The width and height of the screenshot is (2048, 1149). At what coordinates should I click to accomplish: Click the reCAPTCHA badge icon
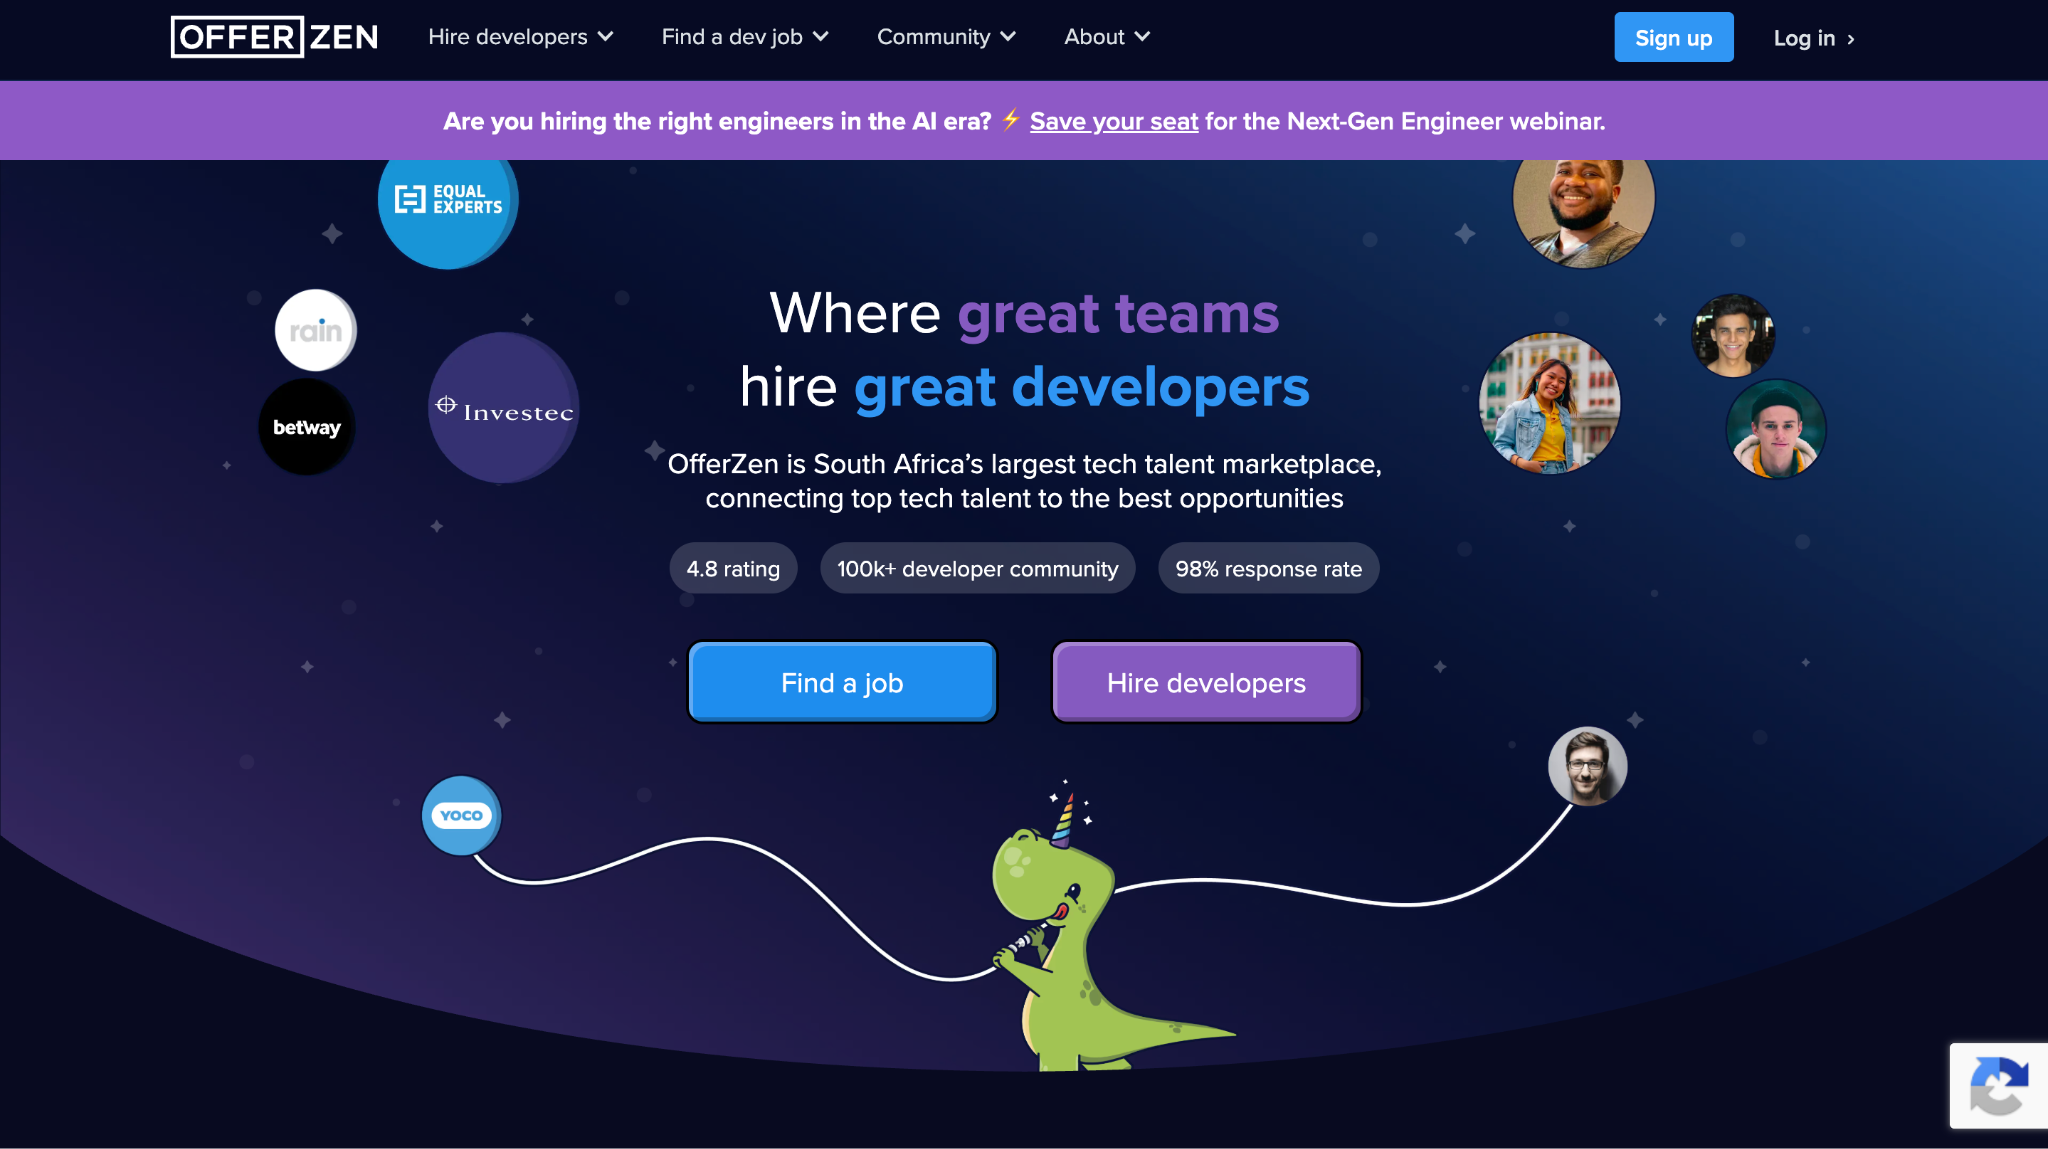click(x=1998, y=1086)
